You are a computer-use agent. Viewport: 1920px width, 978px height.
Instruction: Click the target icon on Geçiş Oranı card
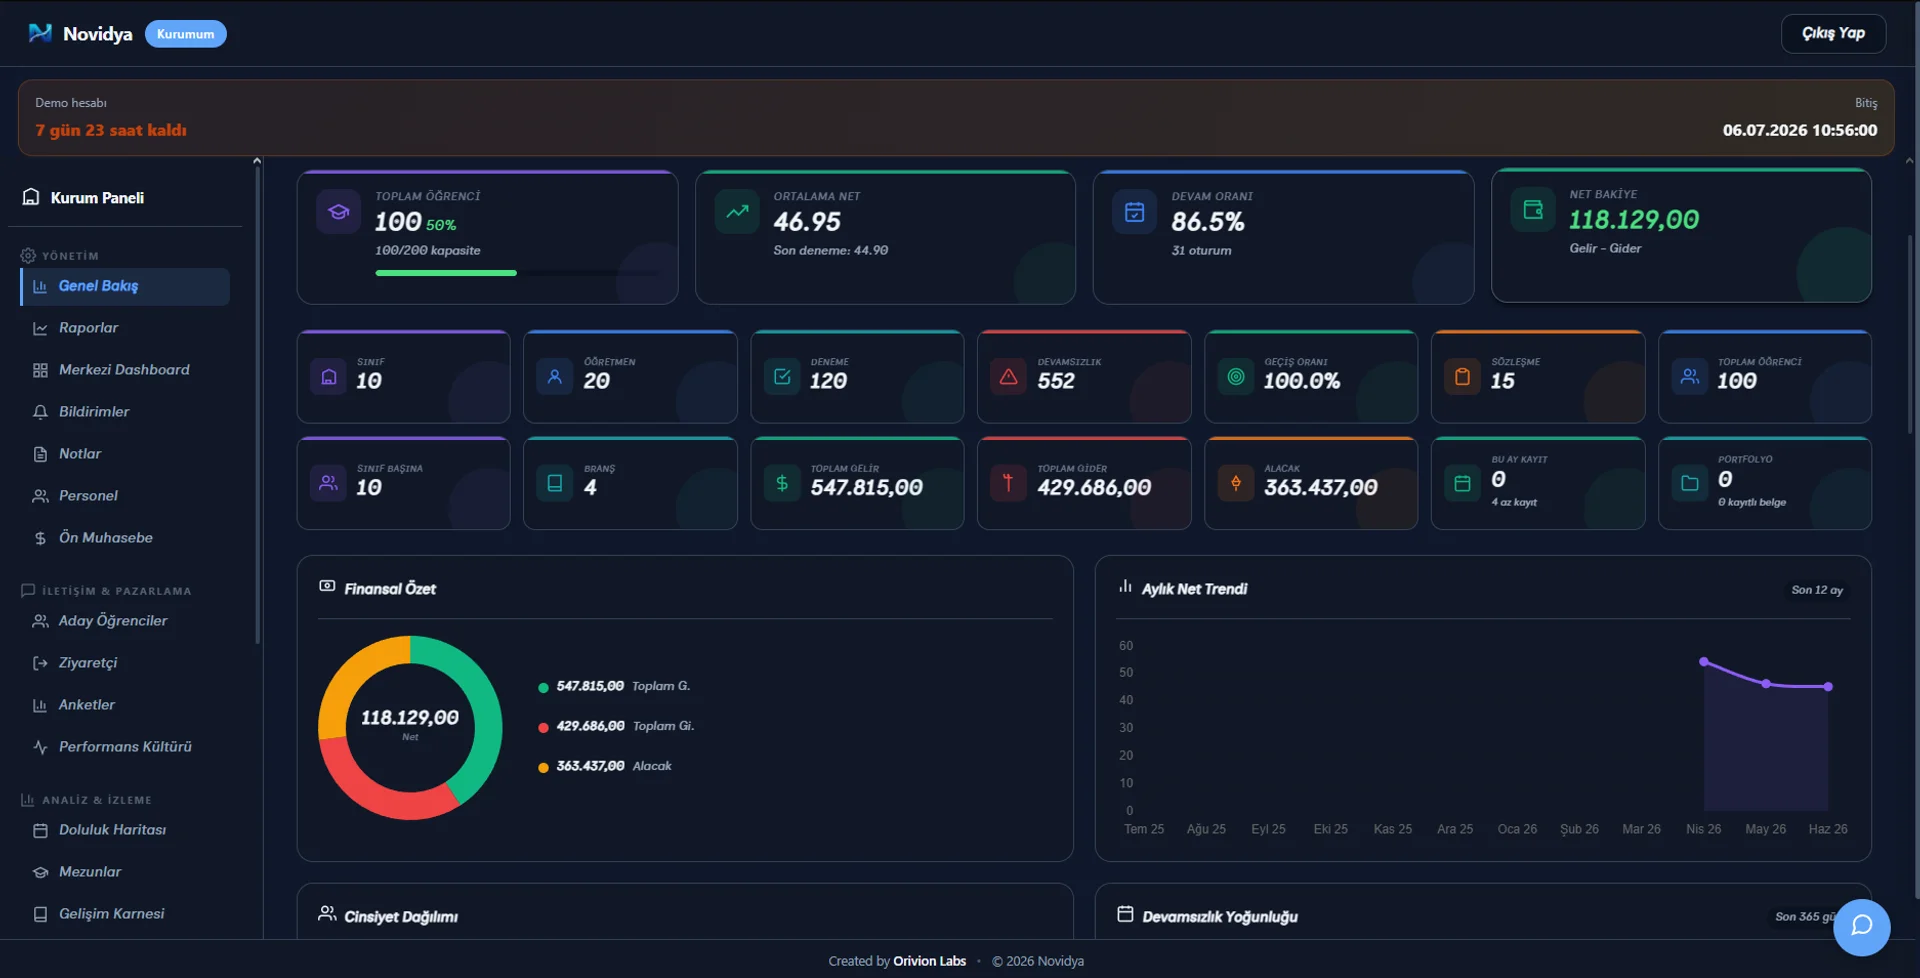pos(1235,377)
